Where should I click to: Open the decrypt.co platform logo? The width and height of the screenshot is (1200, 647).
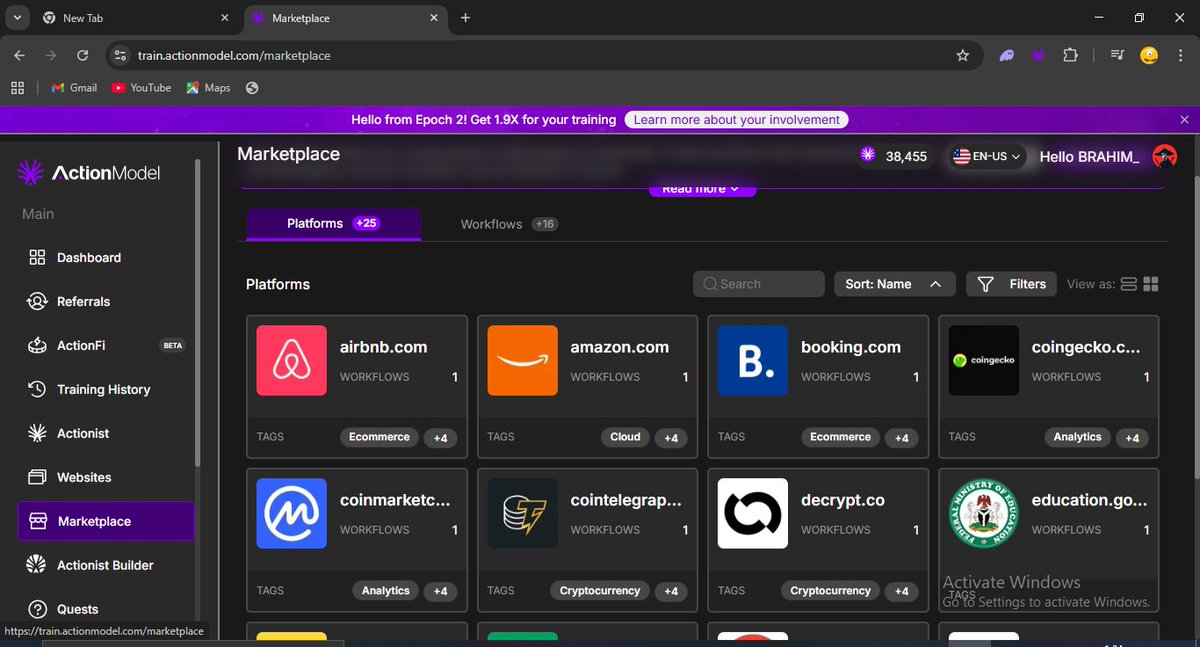[x=753, y=513]
